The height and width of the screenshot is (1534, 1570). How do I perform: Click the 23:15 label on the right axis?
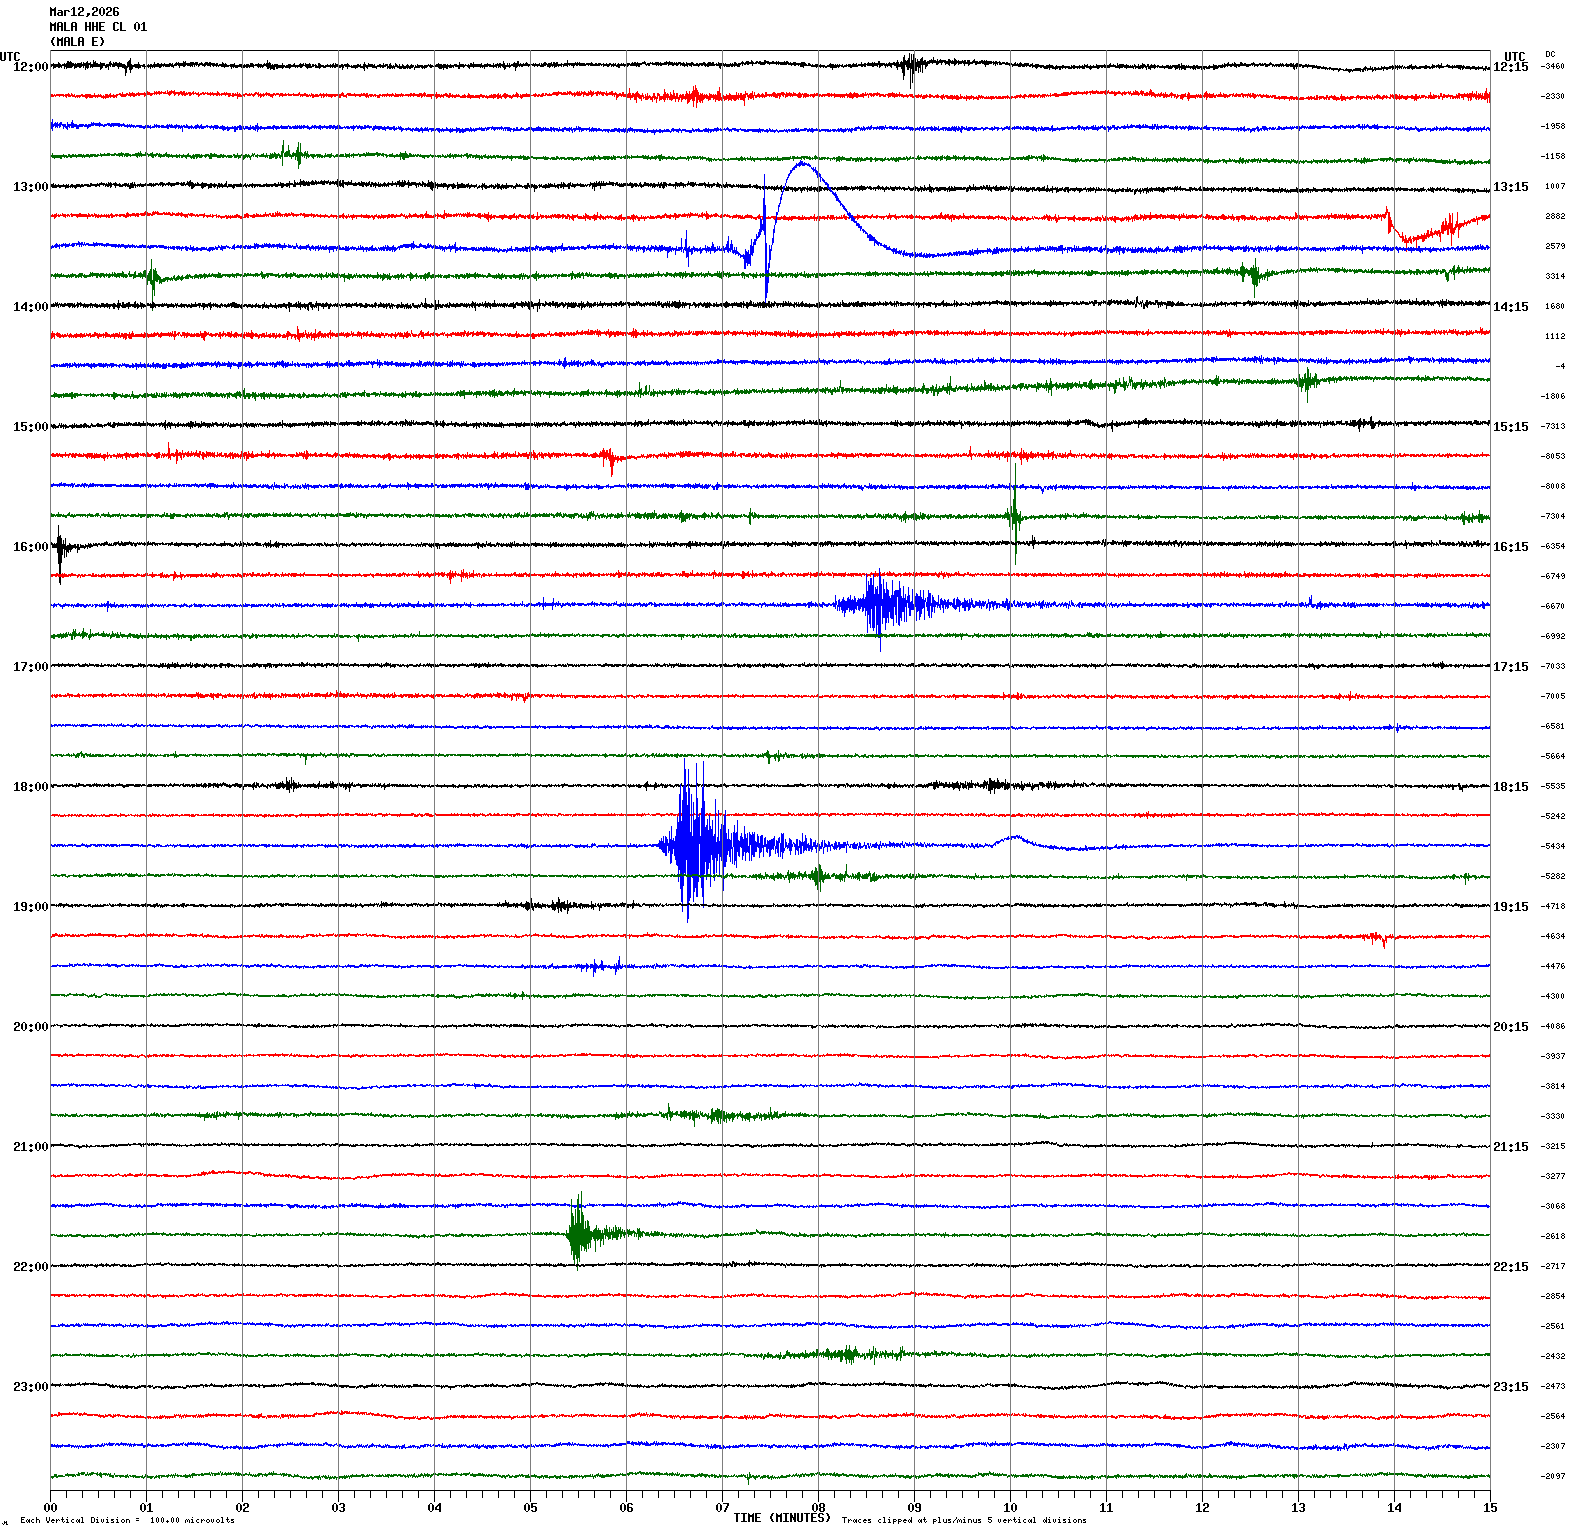(1510, 1387)
